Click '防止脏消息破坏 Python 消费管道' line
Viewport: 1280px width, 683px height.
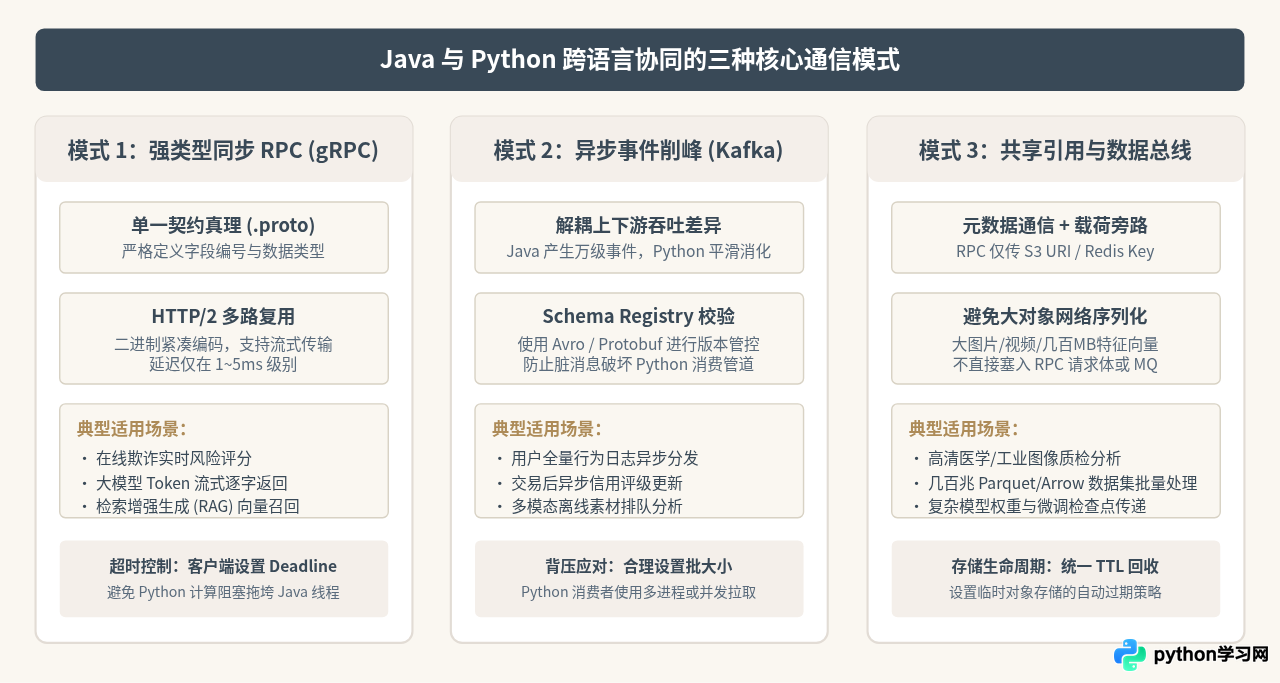click(x=638, y=364)
